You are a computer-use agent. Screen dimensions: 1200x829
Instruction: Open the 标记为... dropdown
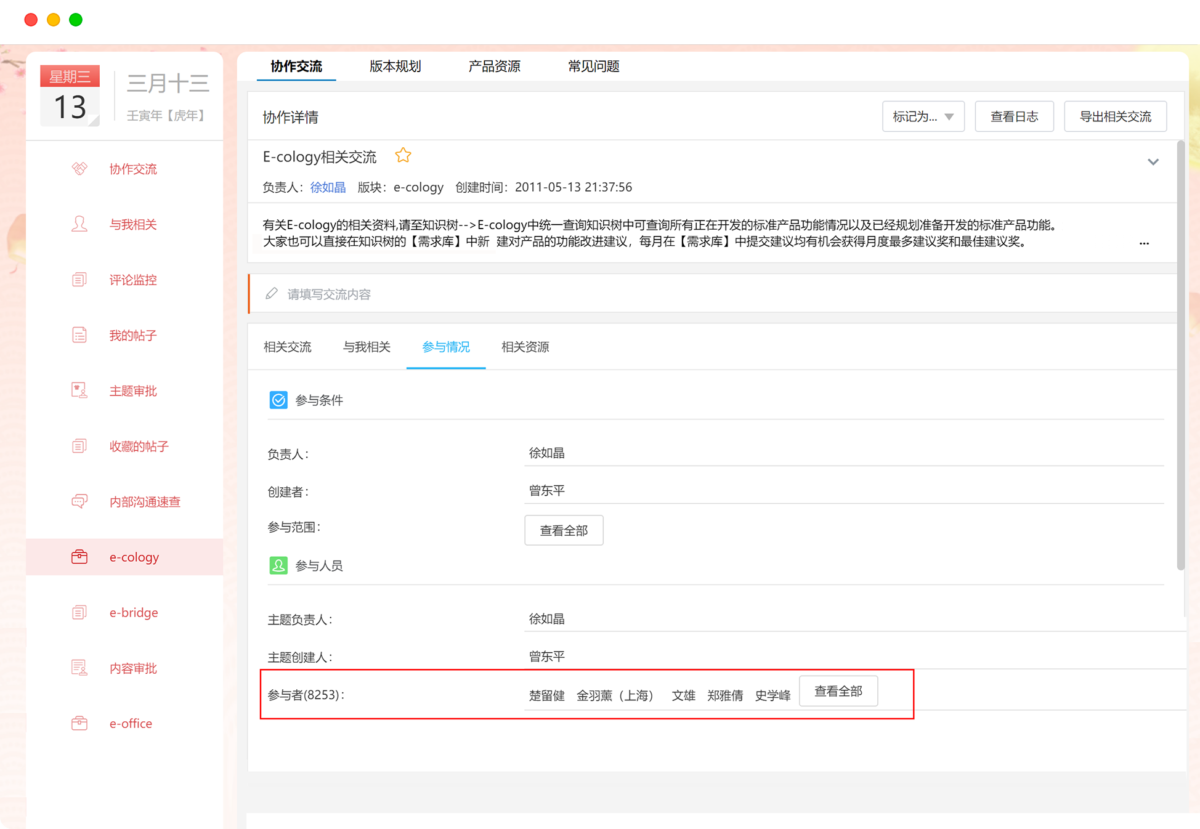coord(923,116)
